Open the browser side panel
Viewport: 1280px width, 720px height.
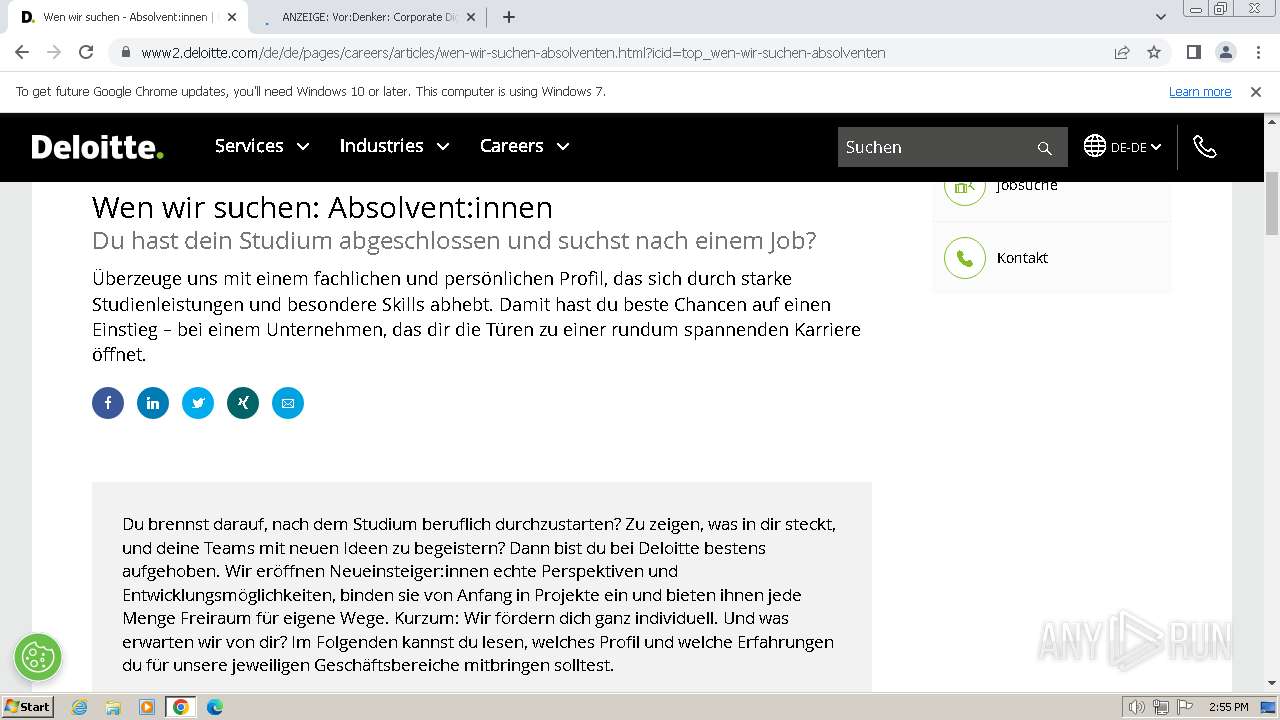tap(1193, 53)
